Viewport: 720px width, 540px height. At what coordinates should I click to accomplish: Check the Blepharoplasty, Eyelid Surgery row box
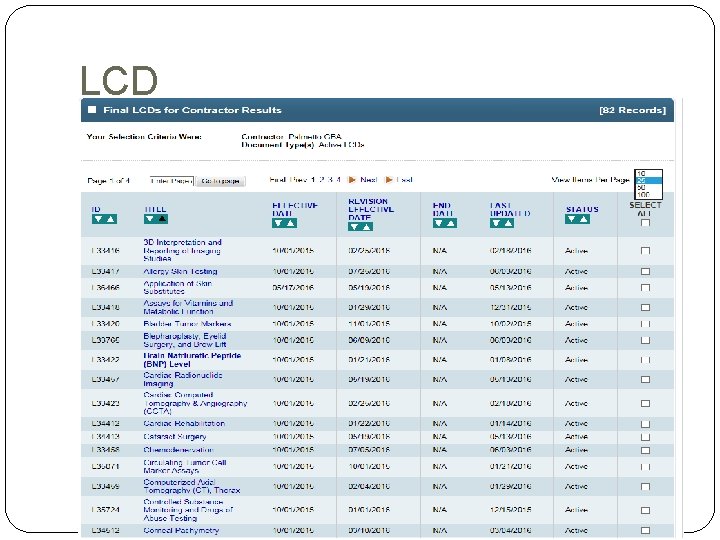coord(645,340)
